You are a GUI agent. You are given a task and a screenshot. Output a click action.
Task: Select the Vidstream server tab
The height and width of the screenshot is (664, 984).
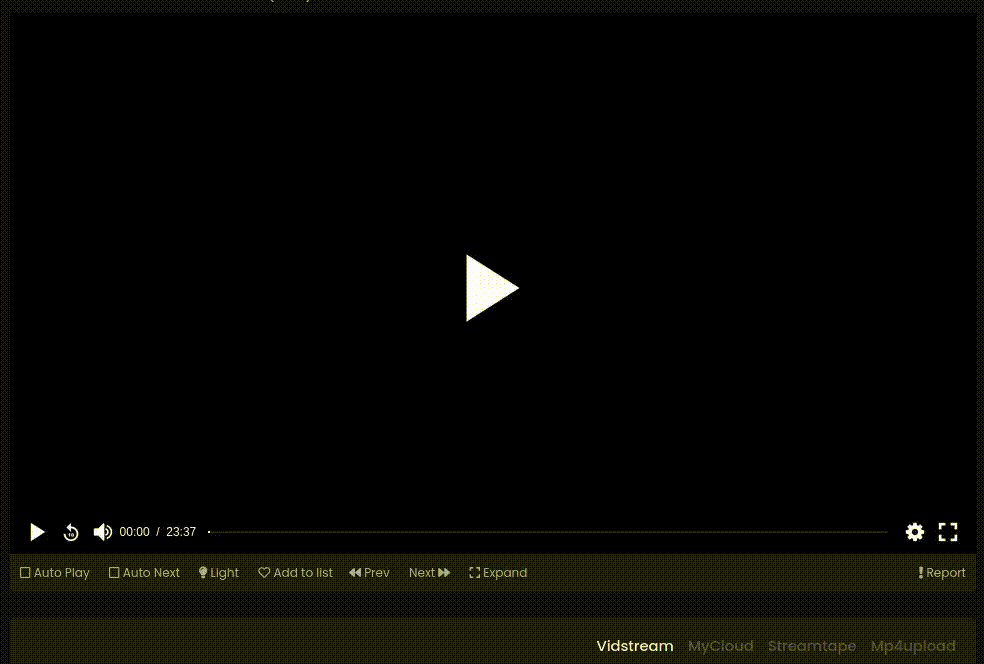tap(634, 646)
